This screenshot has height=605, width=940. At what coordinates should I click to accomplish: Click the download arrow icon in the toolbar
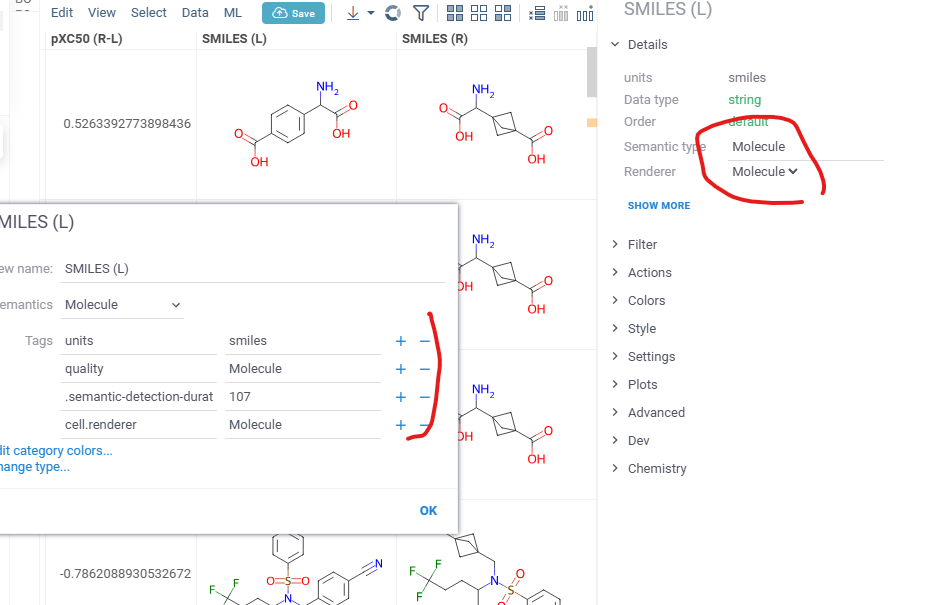353,13
